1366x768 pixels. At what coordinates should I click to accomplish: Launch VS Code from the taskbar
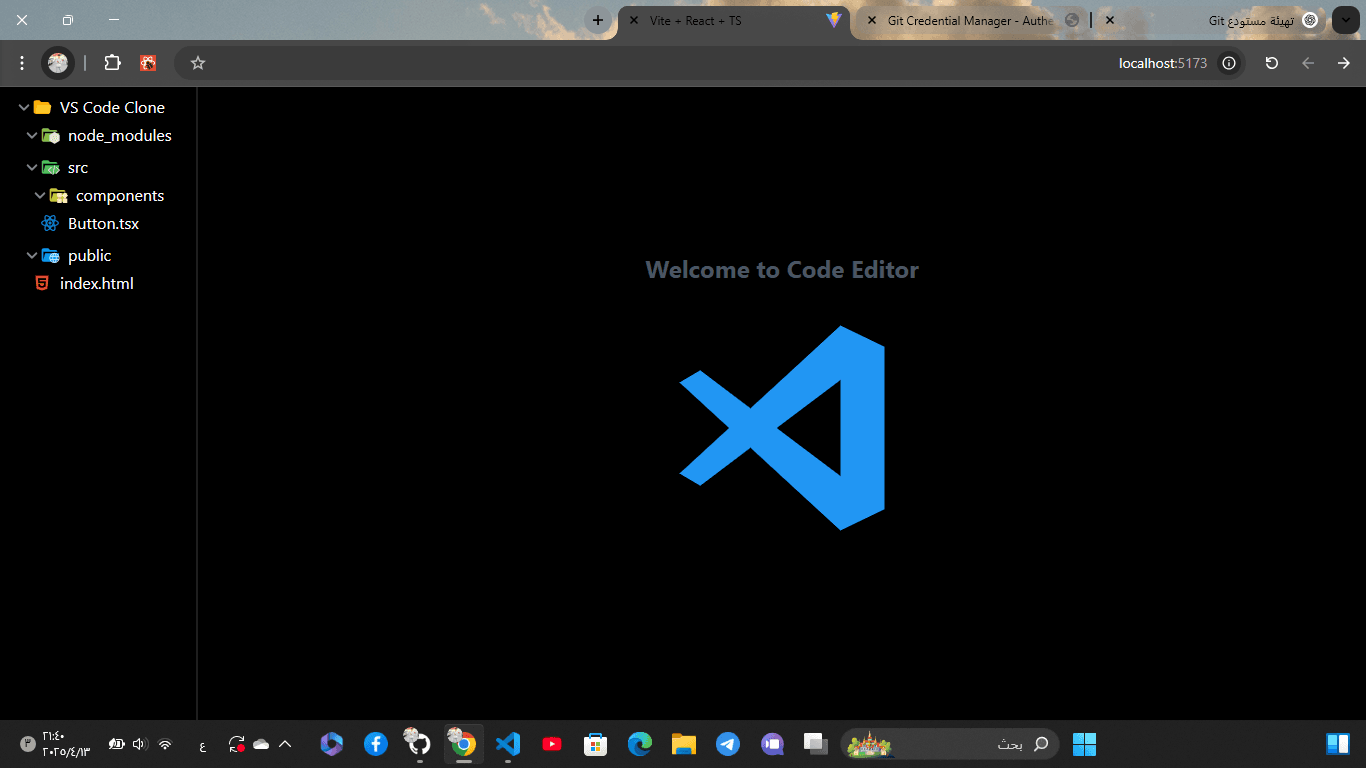coord(508,744)
